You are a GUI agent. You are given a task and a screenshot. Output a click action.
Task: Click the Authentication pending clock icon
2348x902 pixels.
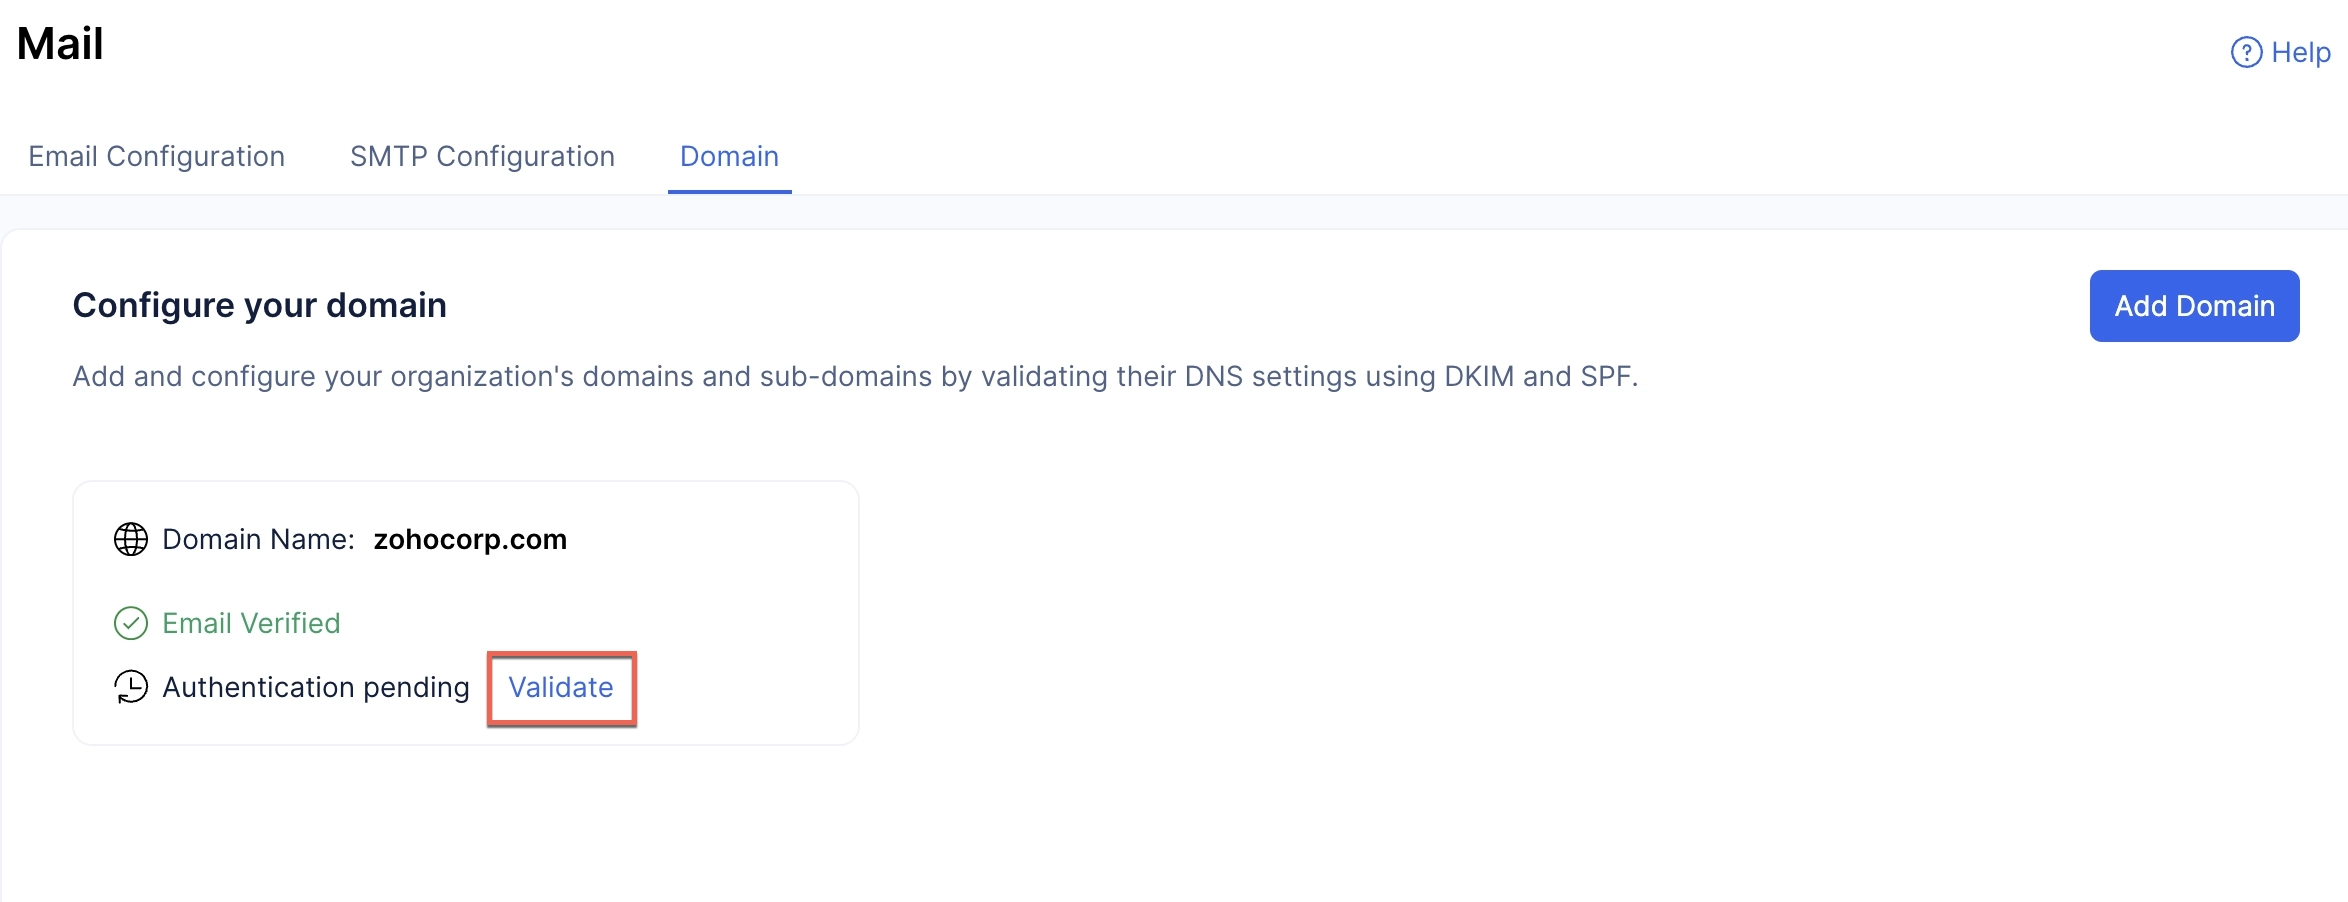click(x=131, y=687)
